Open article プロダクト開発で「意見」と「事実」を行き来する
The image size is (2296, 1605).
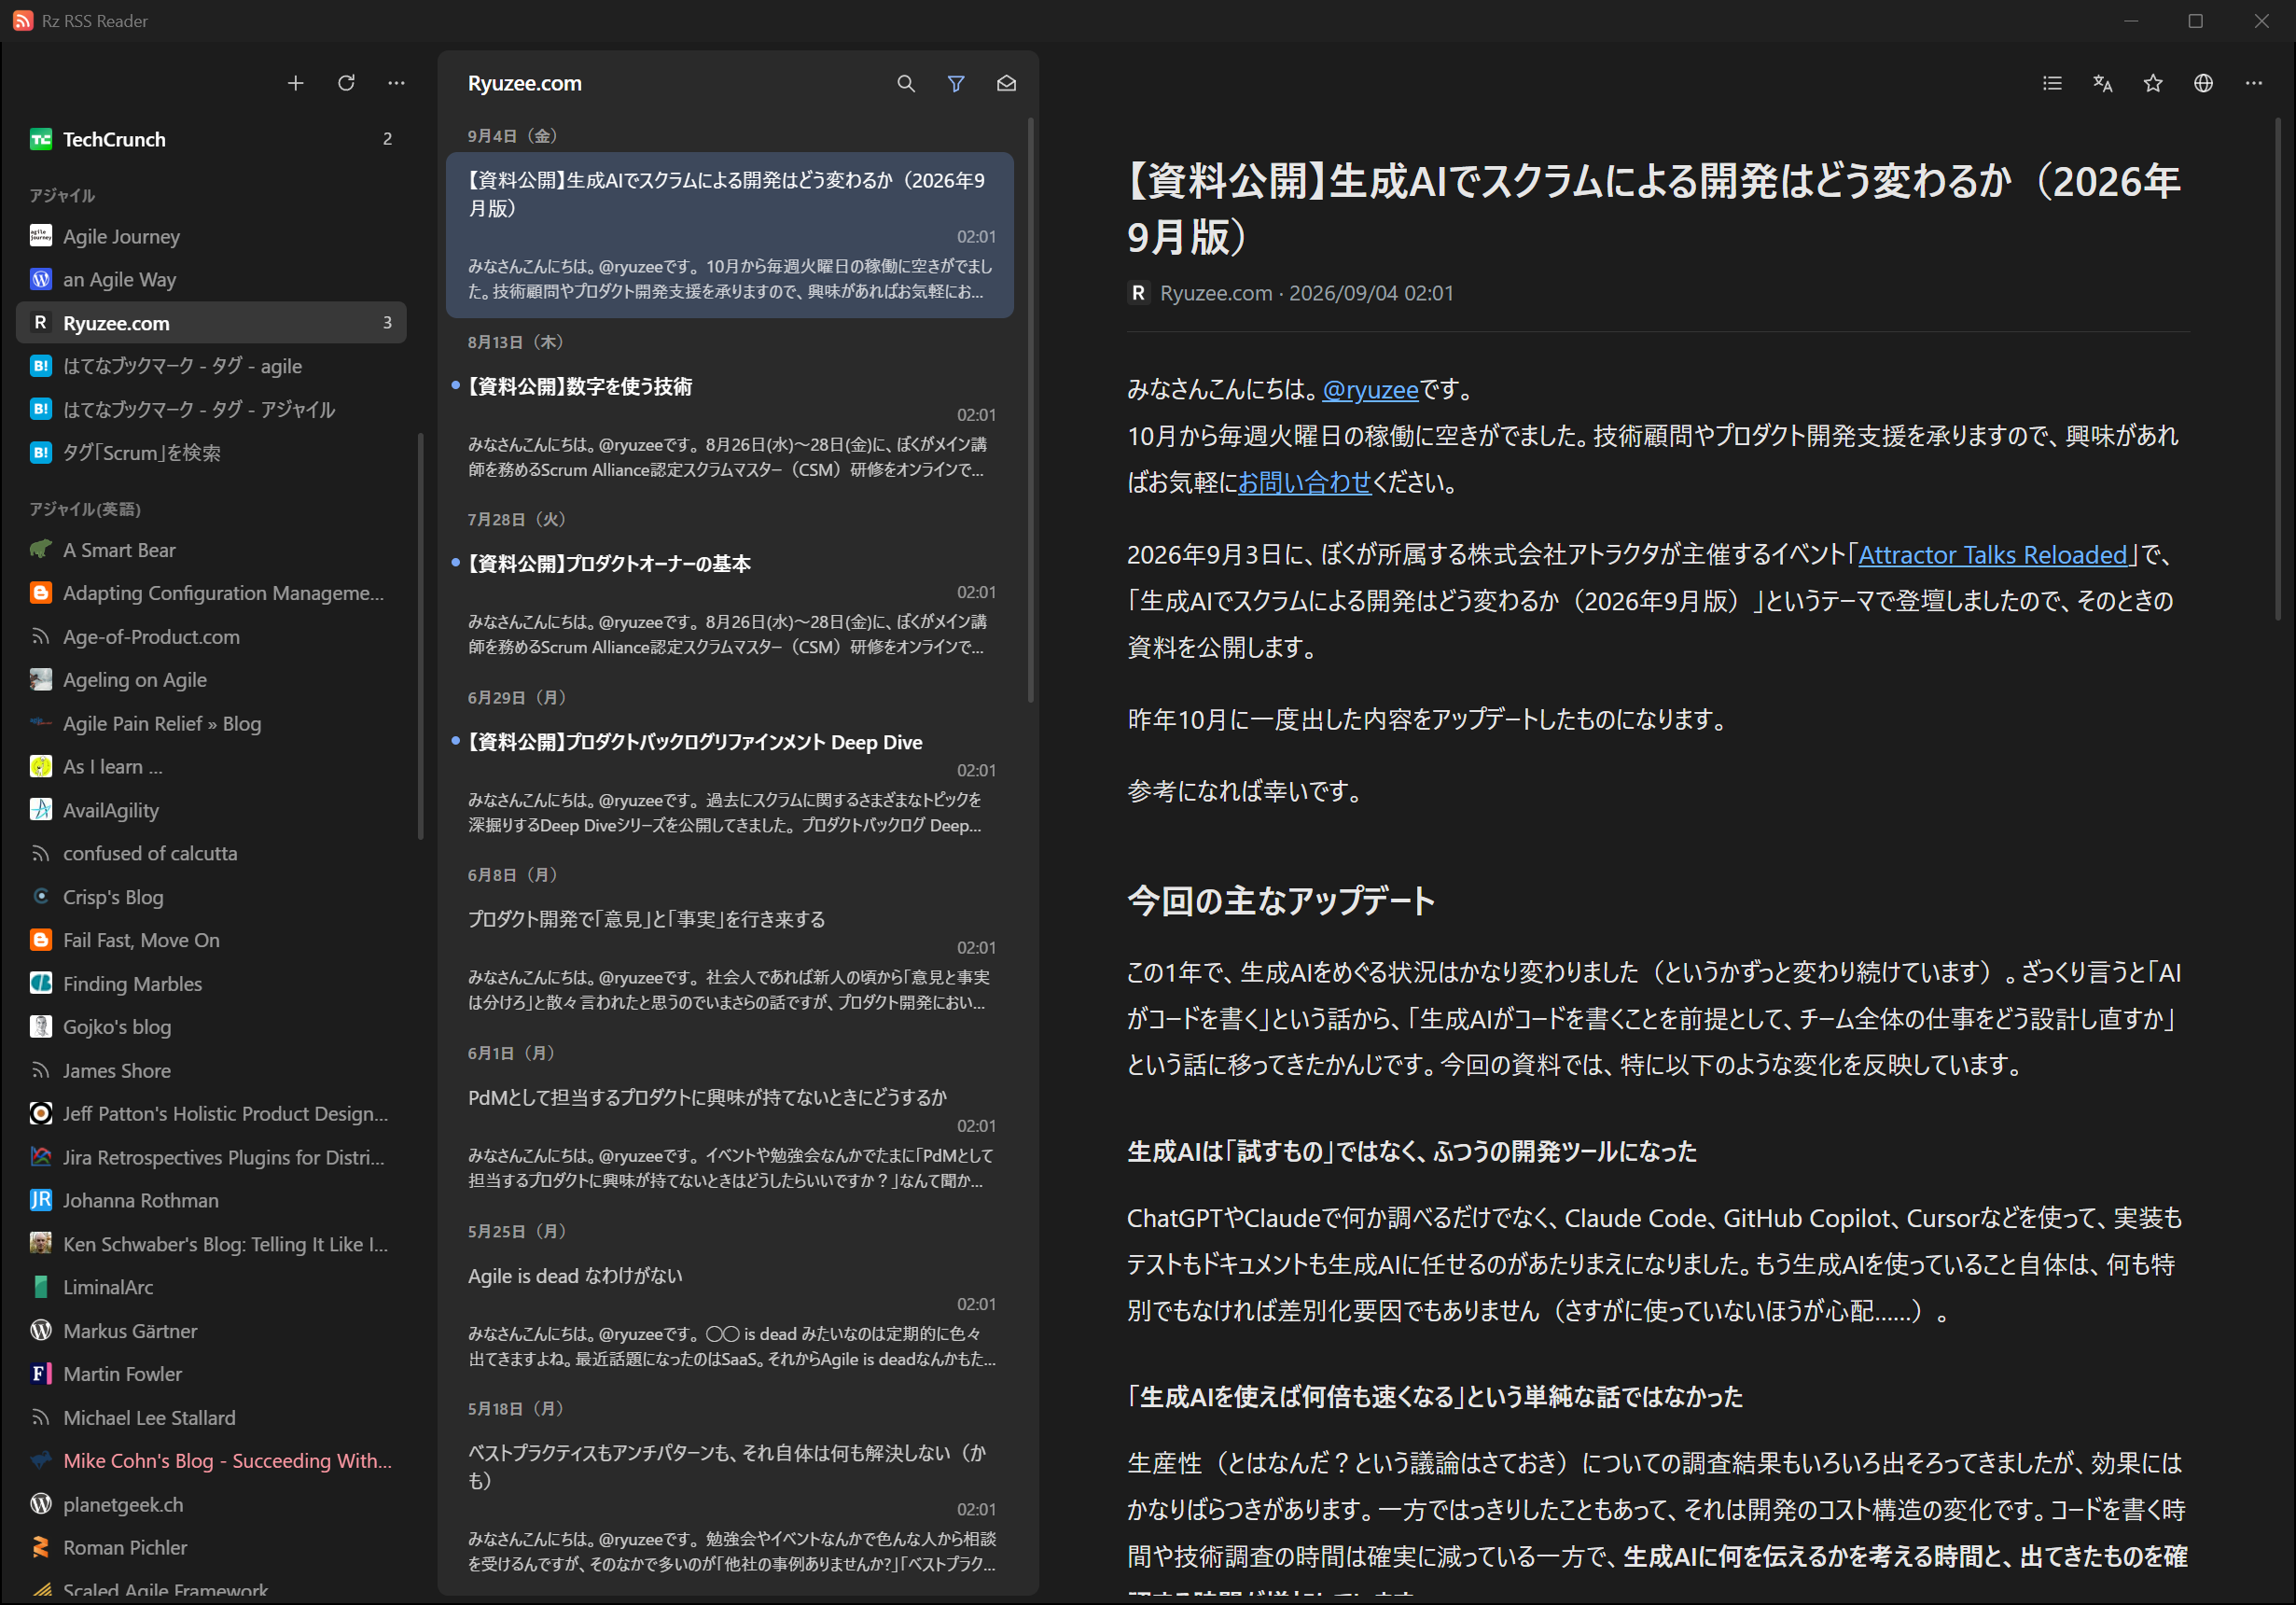[730, 960]
